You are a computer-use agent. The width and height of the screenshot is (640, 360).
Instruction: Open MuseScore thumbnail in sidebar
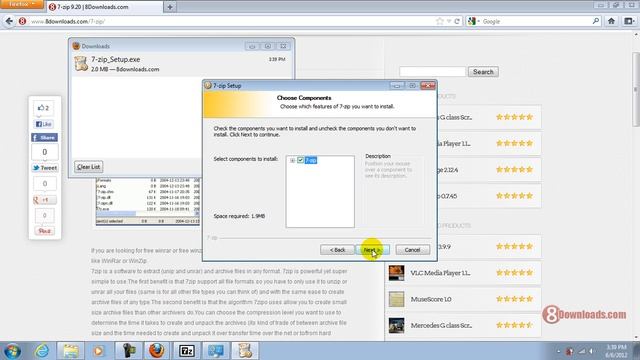396,299
